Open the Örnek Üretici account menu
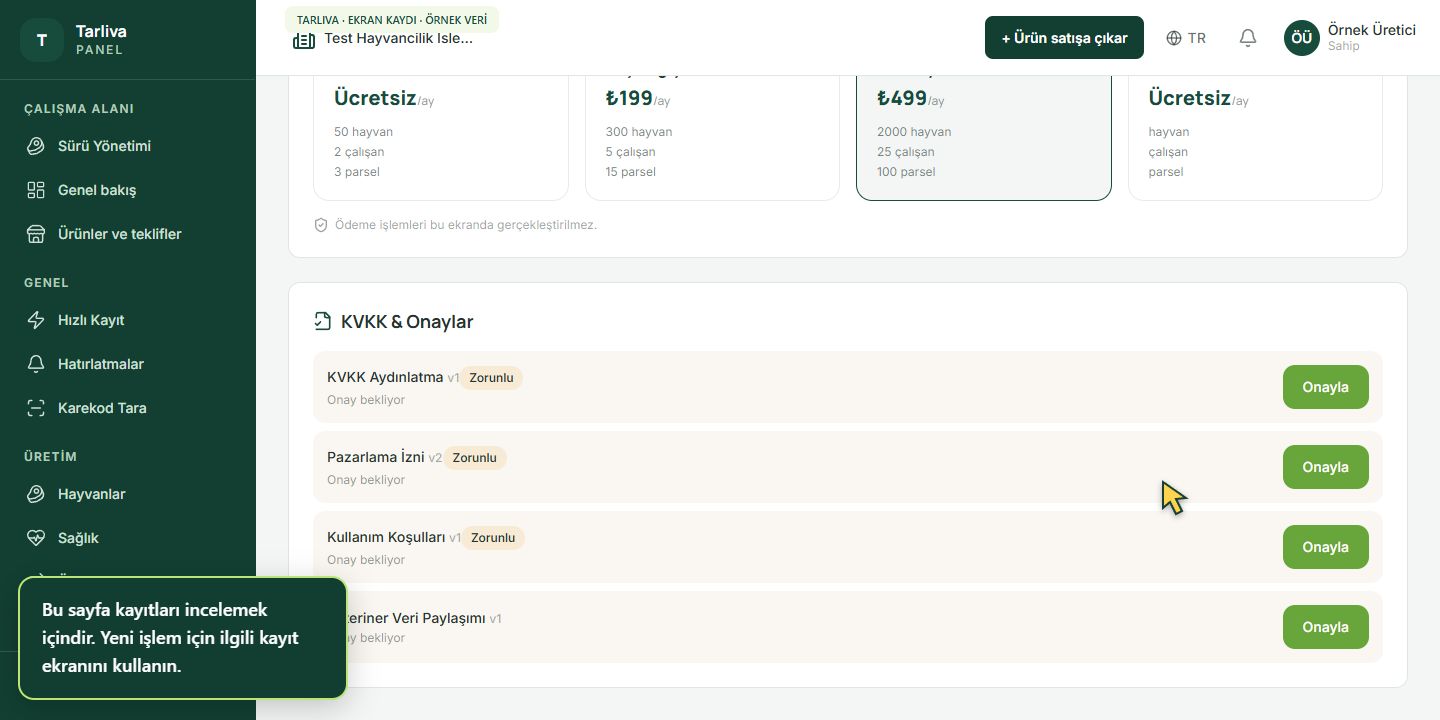Screen dimensions: 1440x720 [1350, 38]
